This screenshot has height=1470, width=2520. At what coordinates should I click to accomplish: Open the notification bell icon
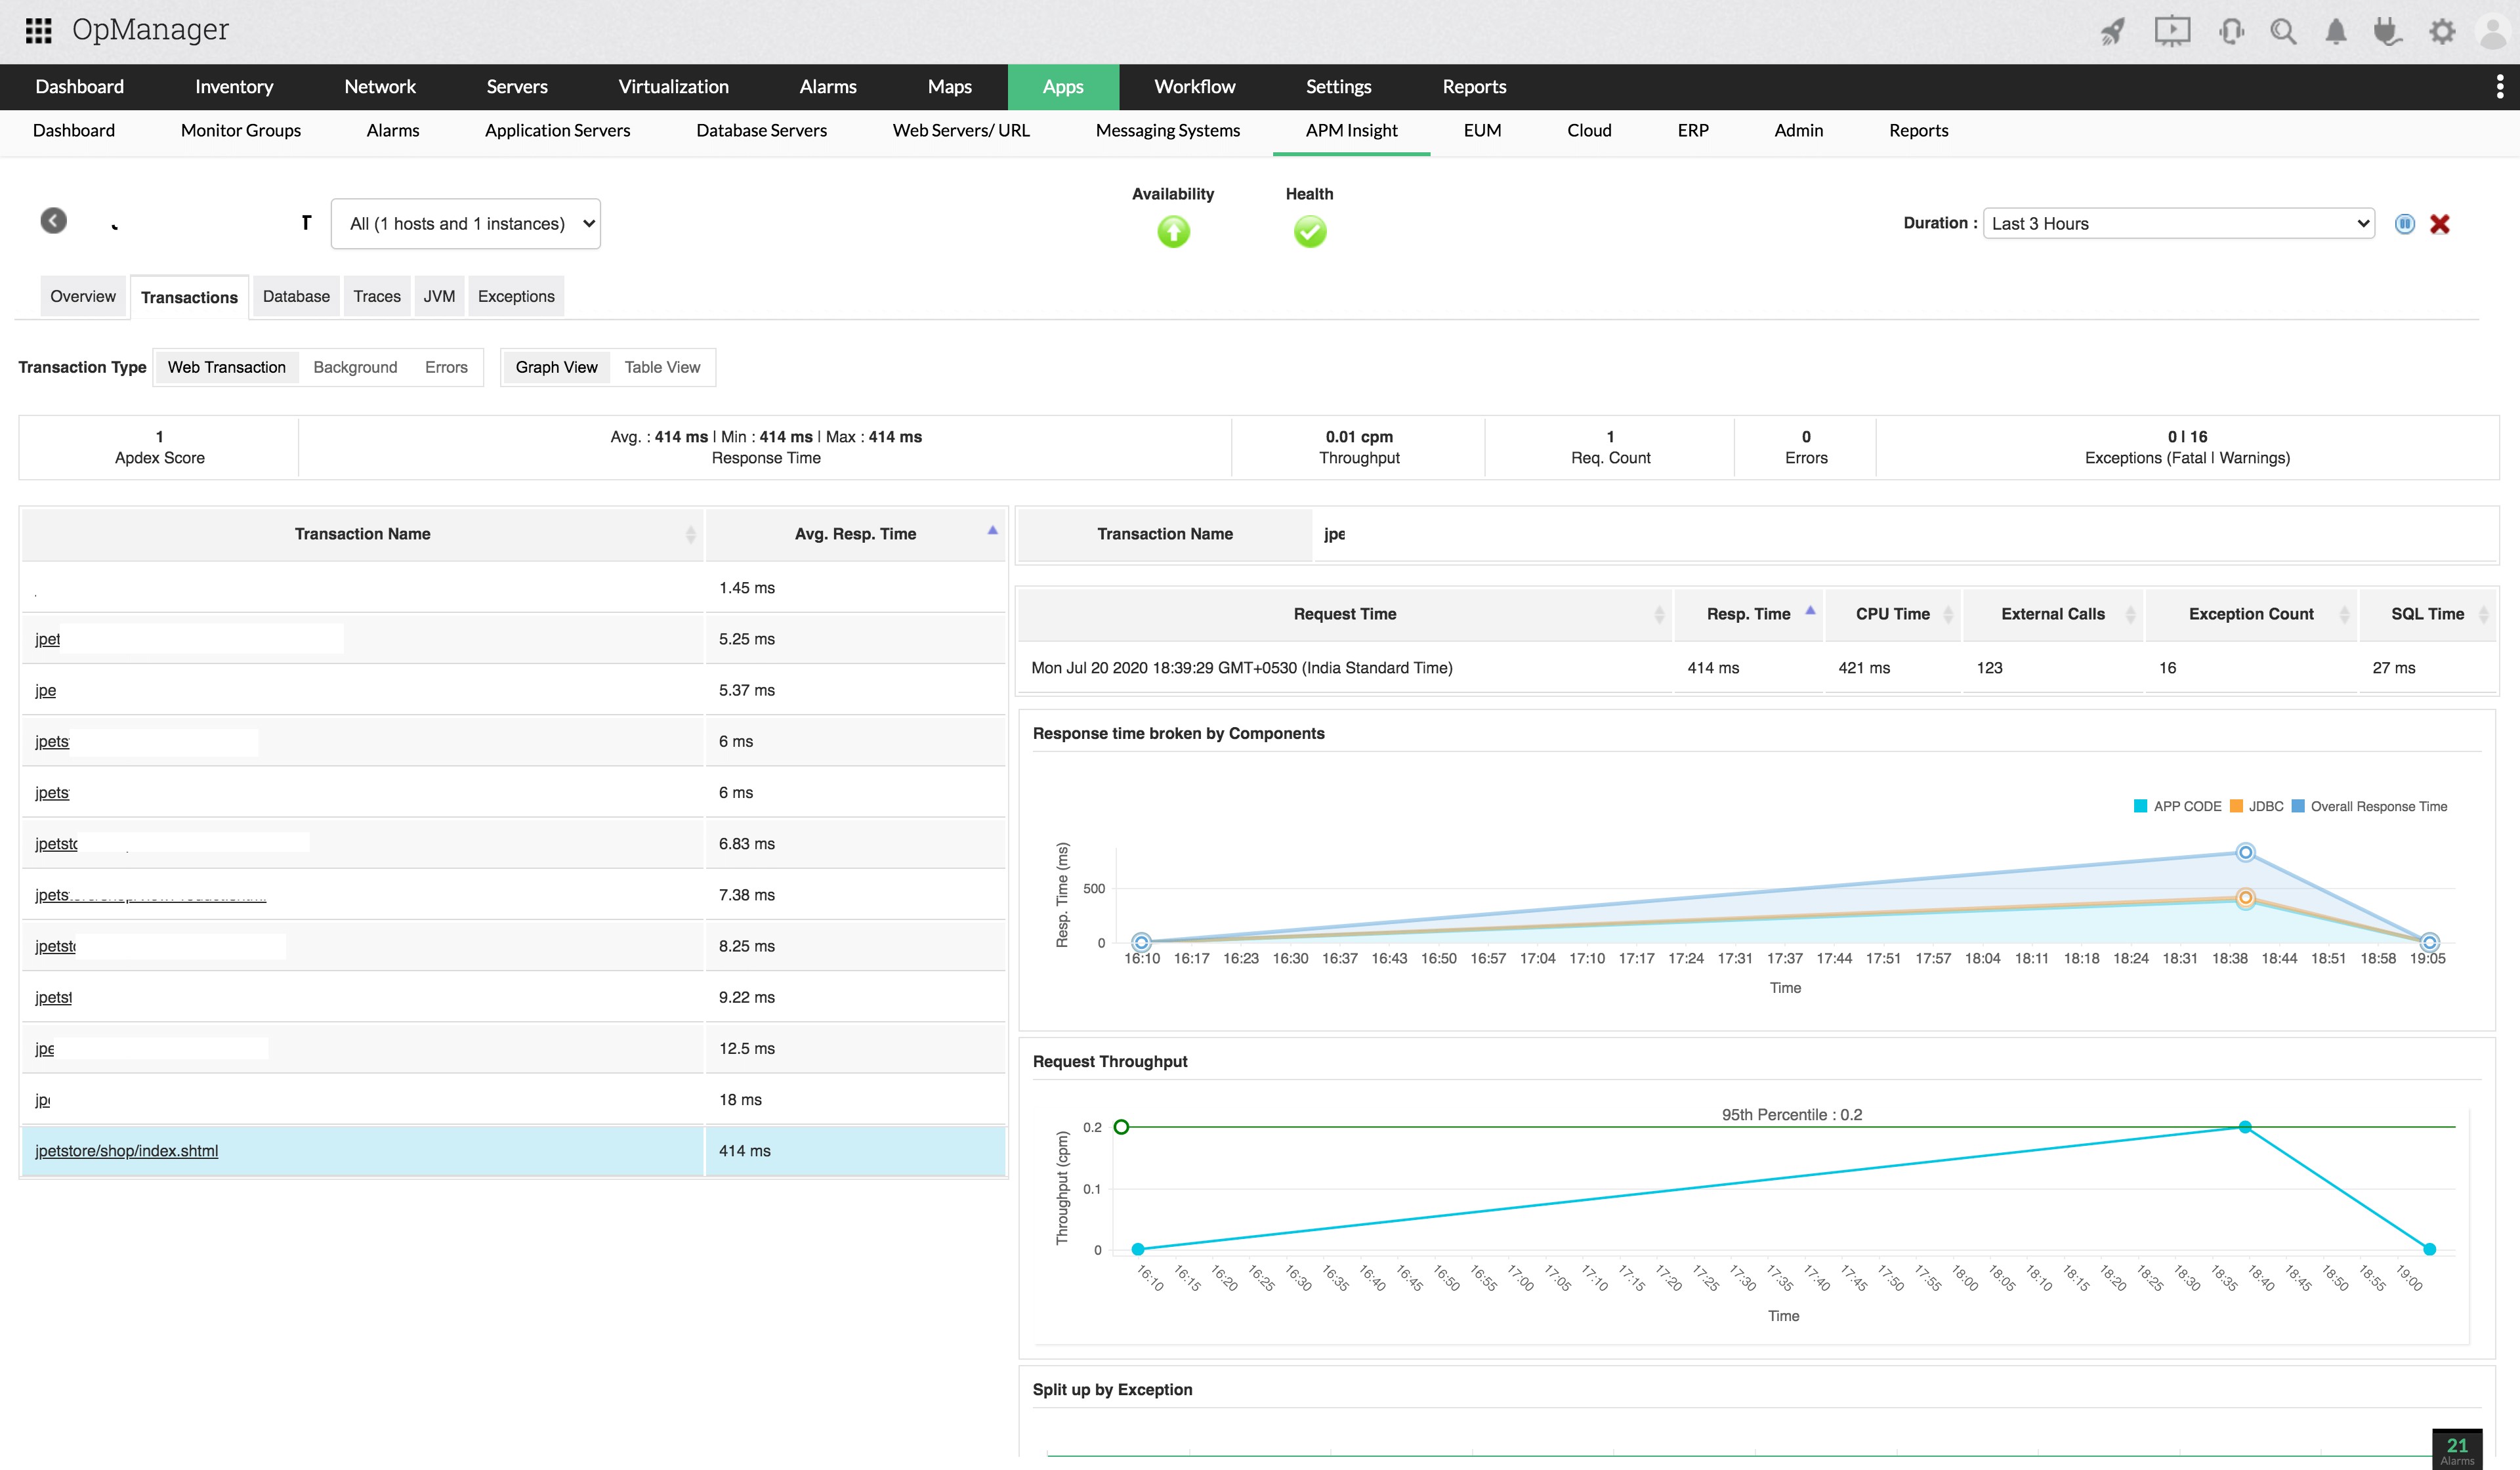pyautogui.click(x=2335, y=32)
